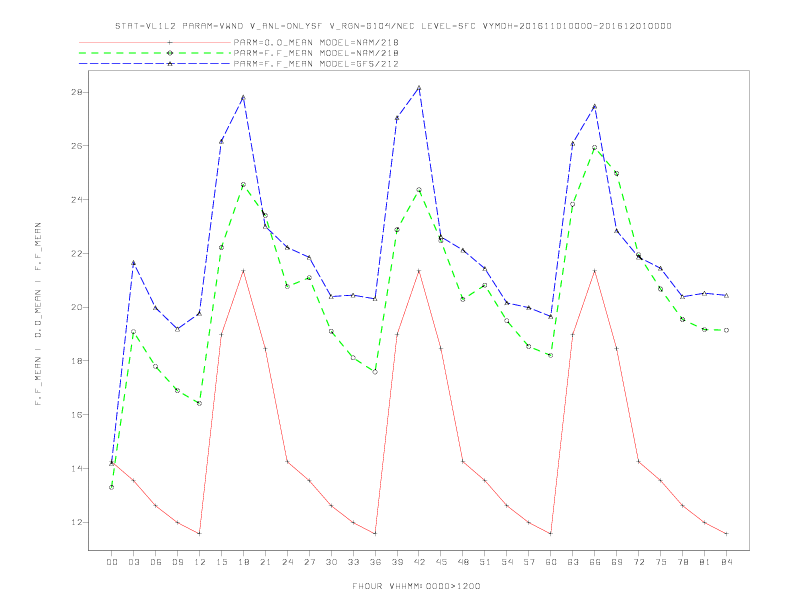Click x-axis forecast hour label 06
792x612 pixels.
(x=156, y=562)
